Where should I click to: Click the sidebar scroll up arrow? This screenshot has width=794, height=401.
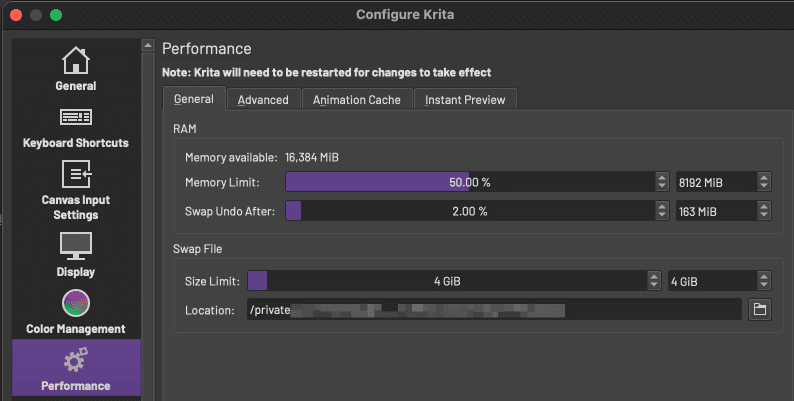148,46
